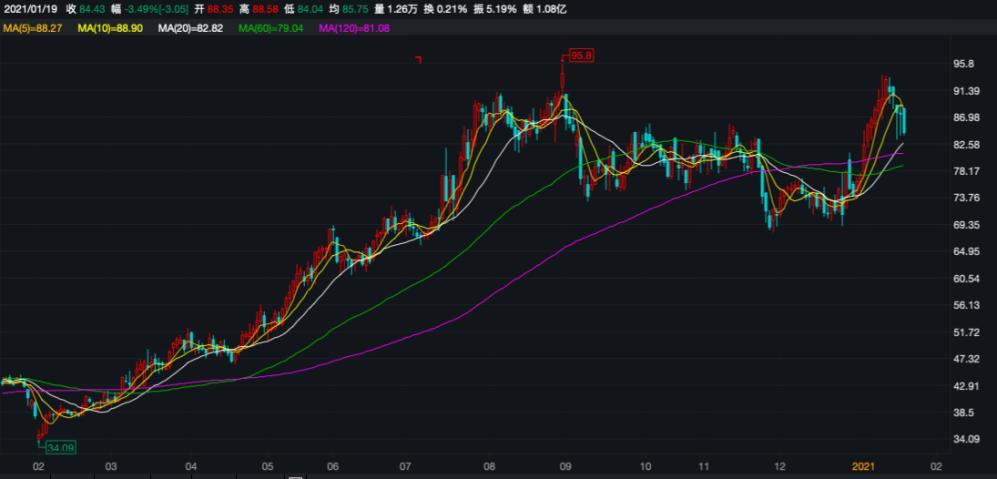This screenshot has width=997, height=479.
Task: Click the high price 88.58 in header
Action: click(291, 10)
